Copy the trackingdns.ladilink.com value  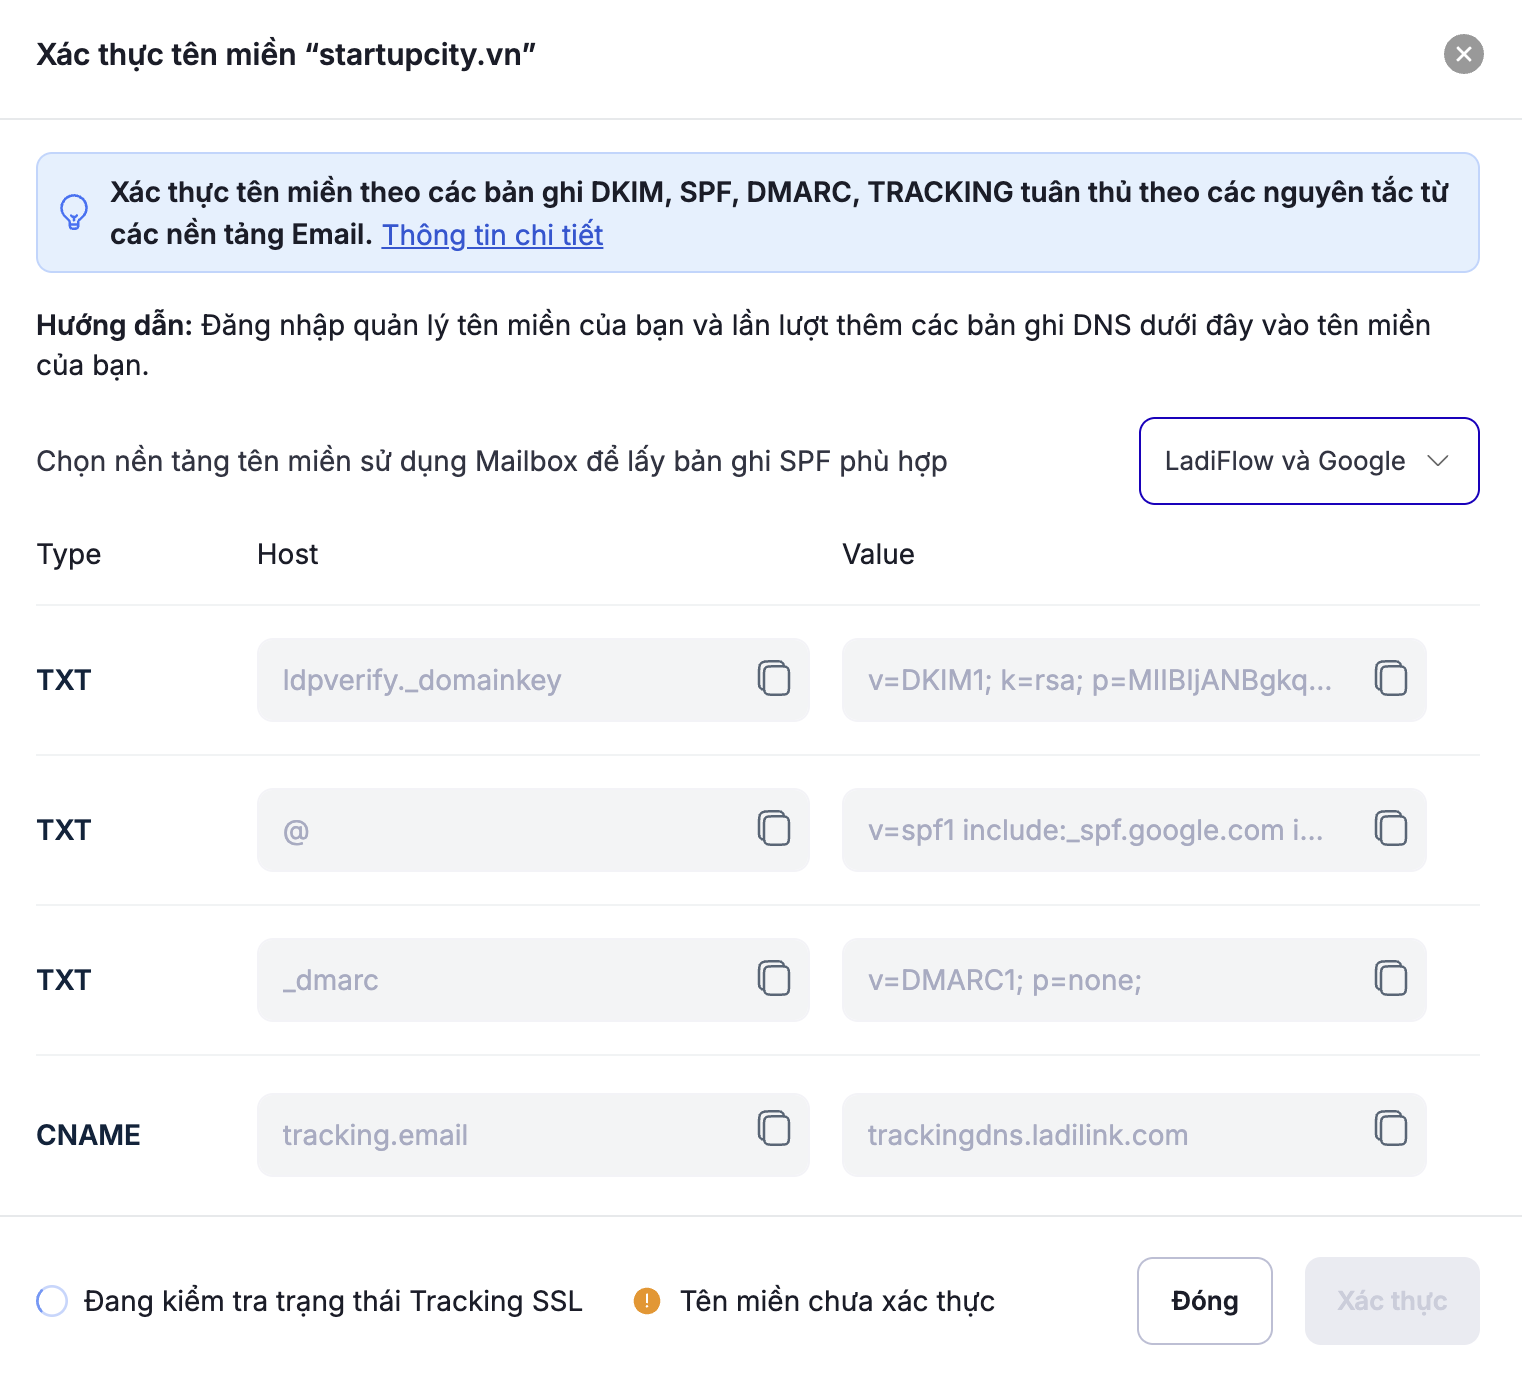[x=1391, y=1128]
